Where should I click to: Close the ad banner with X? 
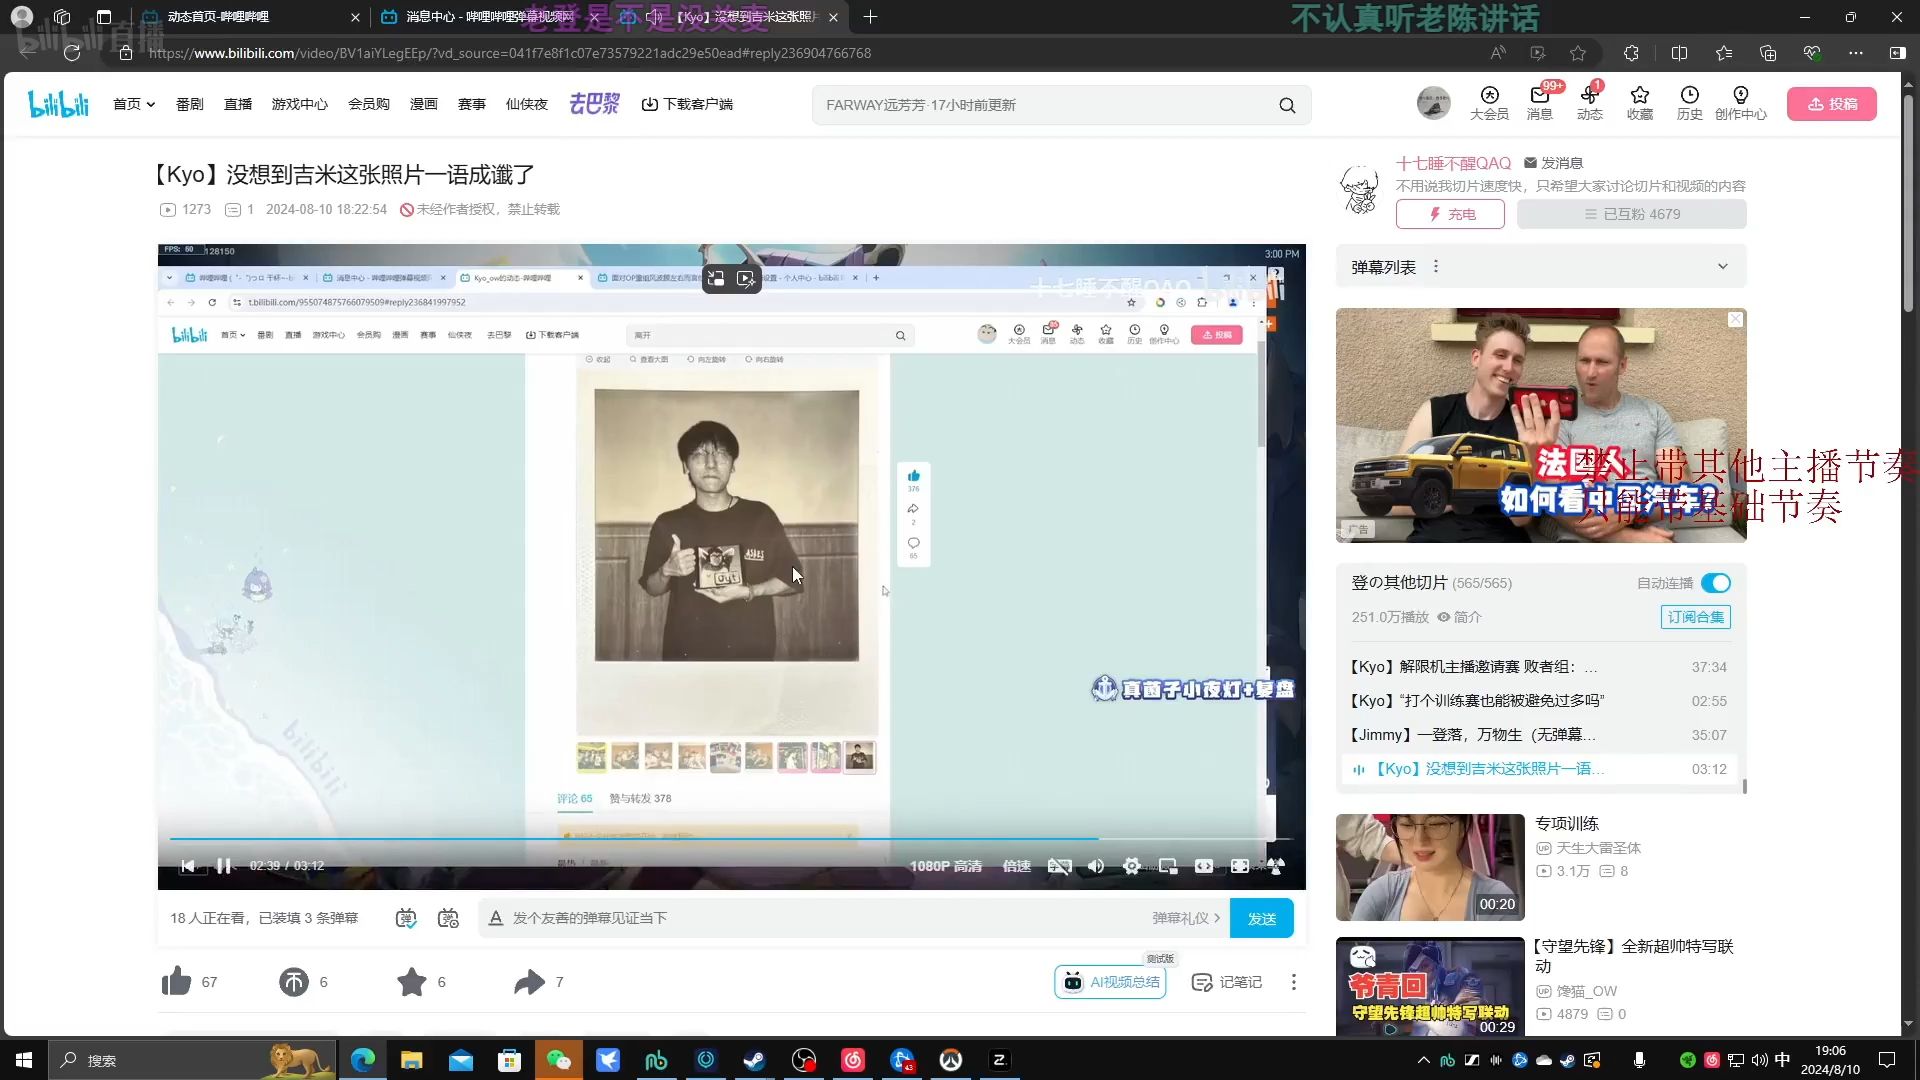(1735, 319)
